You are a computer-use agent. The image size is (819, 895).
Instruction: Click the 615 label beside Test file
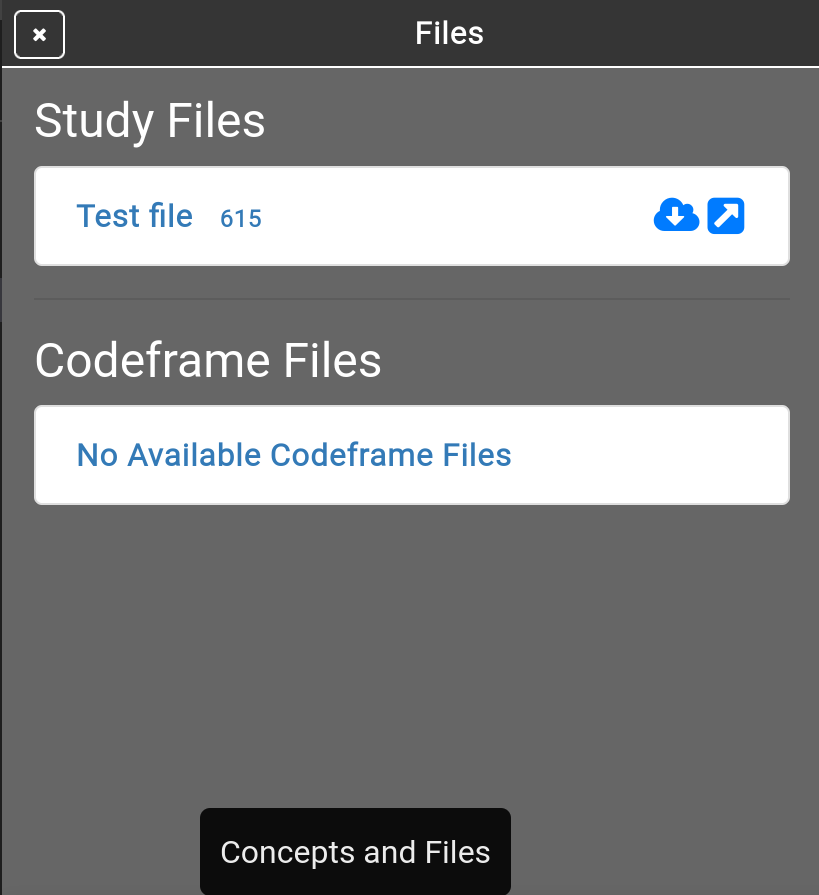(241, 218)
